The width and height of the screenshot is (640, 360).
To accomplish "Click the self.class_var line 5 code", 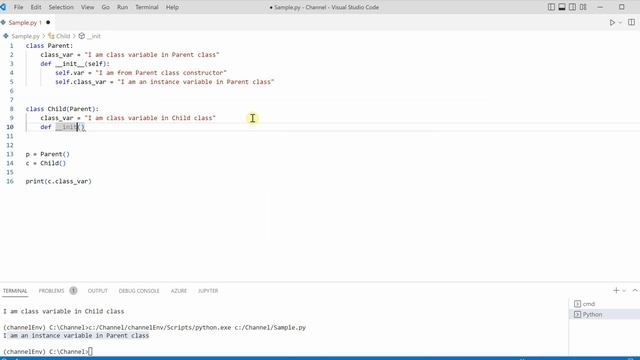I will (164, 82).
